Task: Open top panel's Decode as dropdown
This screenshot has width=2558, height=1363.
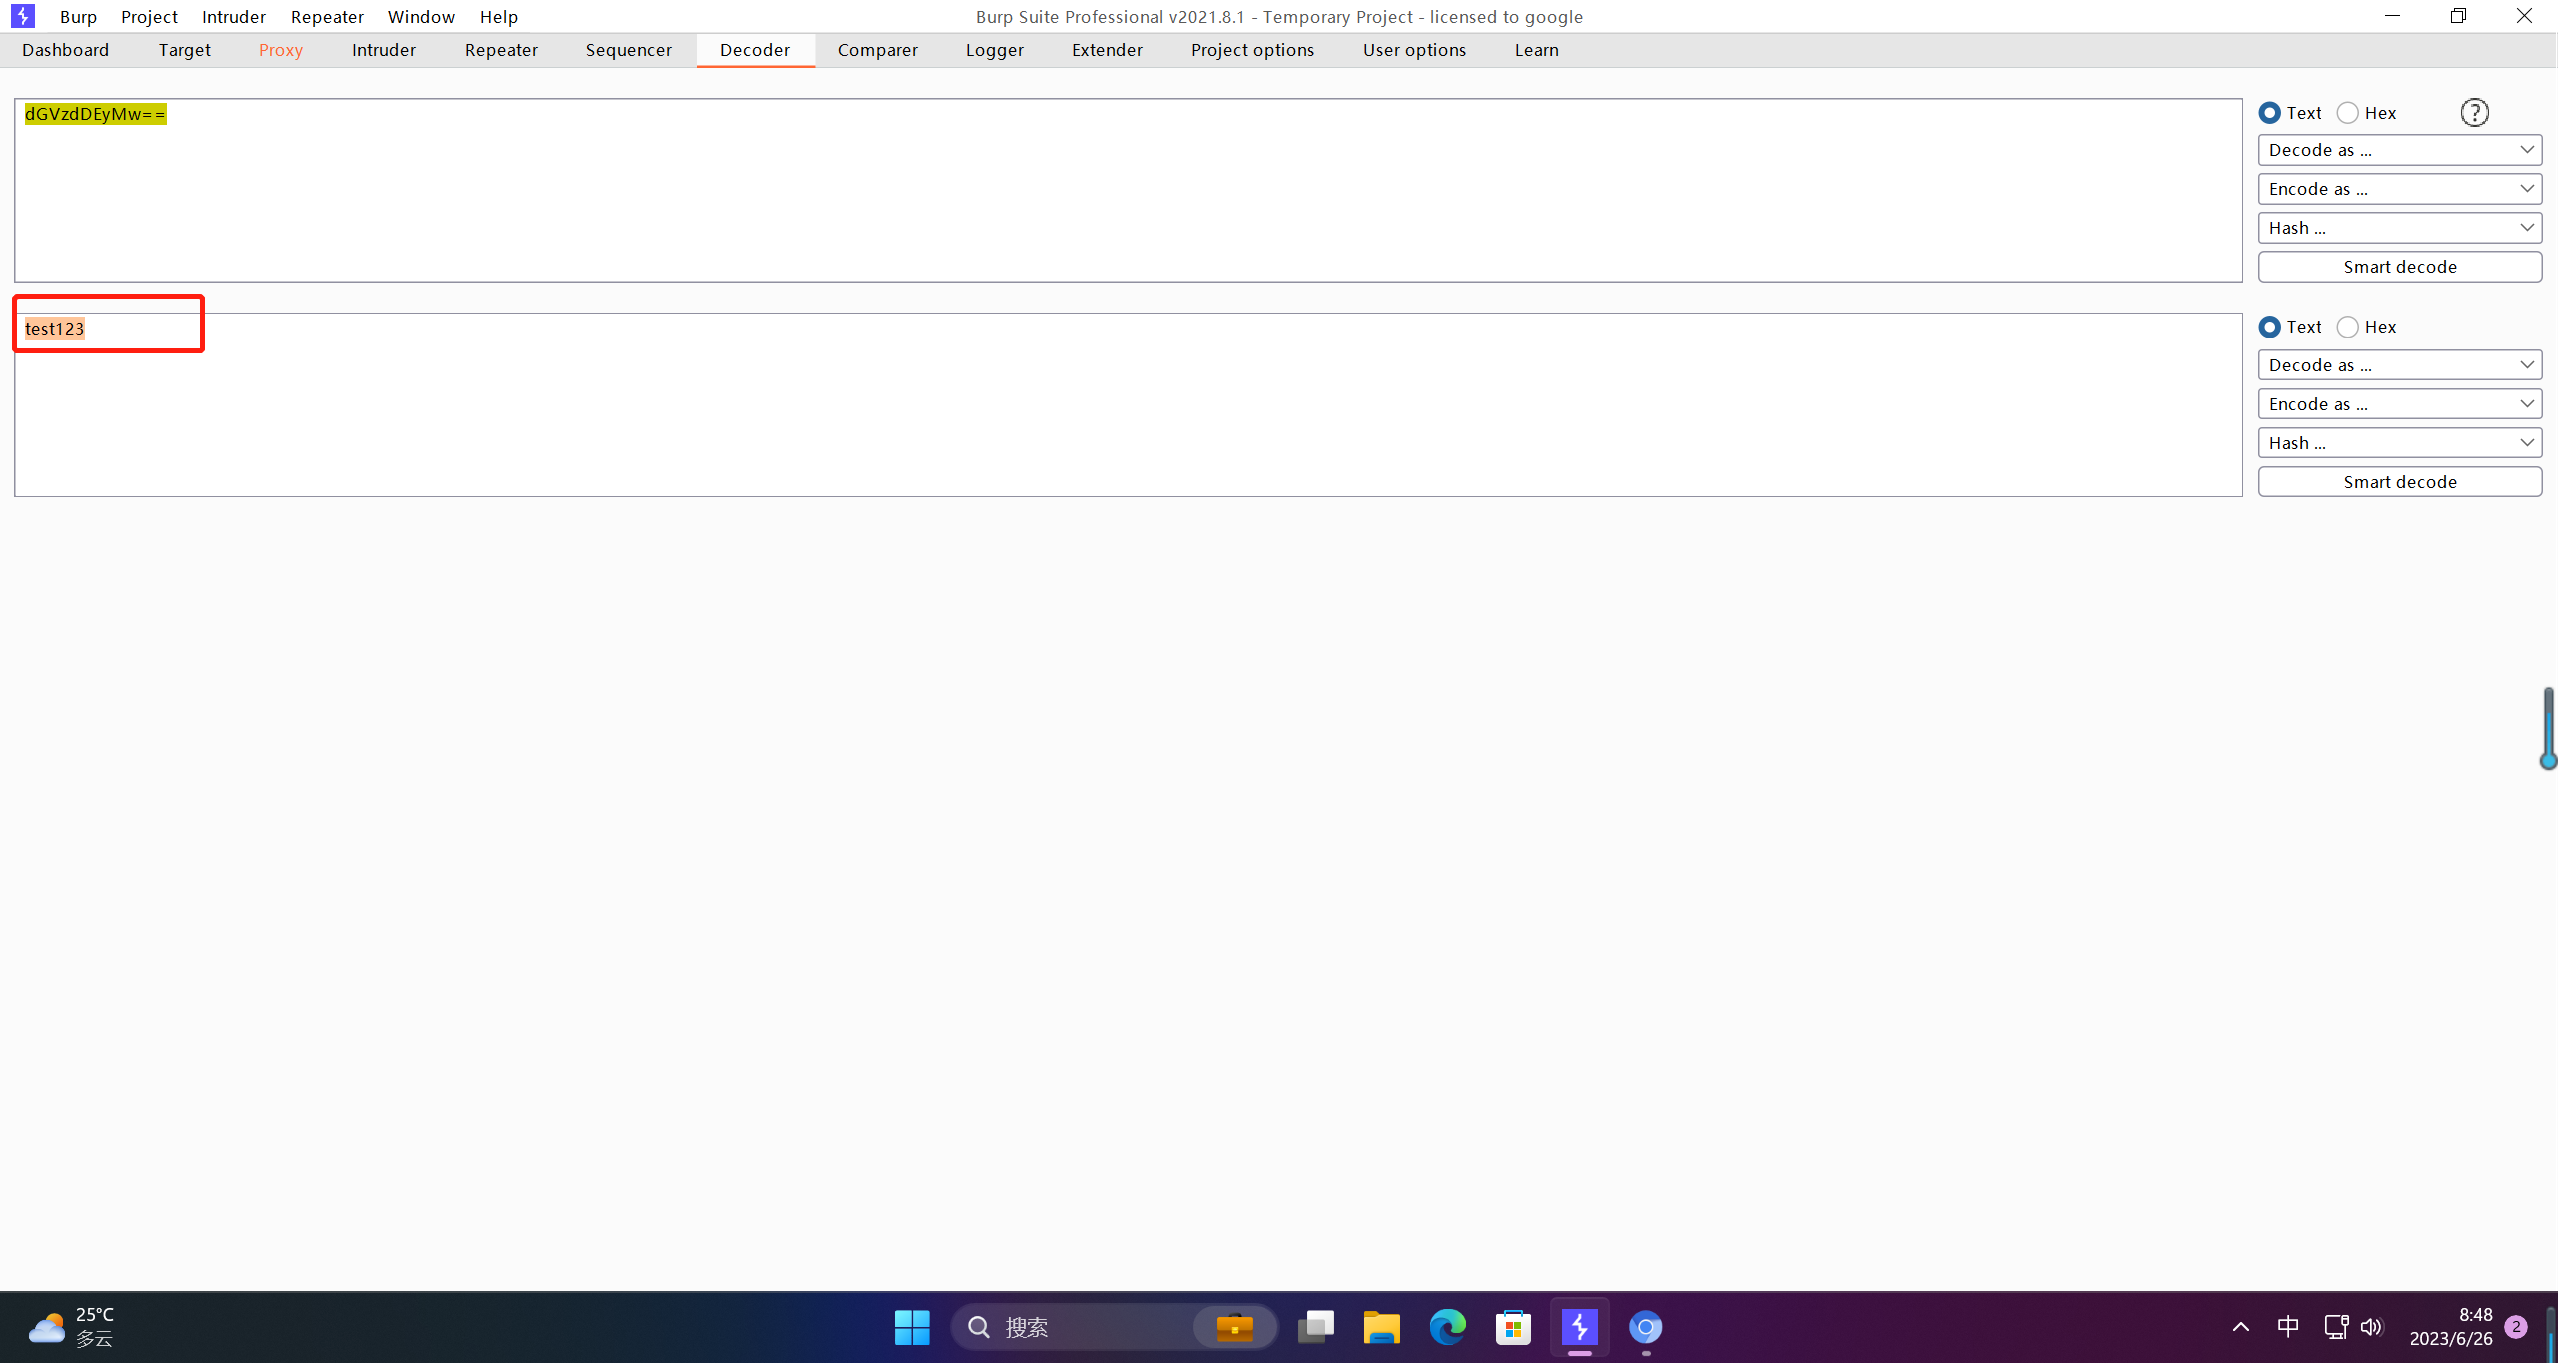Action: tap(2399, 150)
